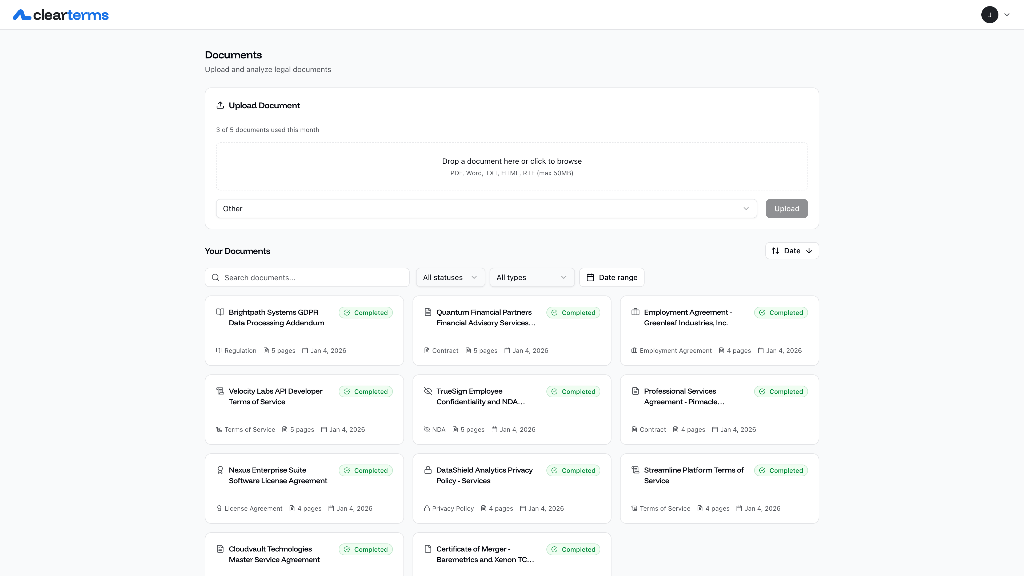The width and height of the screenshot is (1024, 576).
Task: Click the Employment Agreement tag on Greenleaf card
Action: (671, 351)
